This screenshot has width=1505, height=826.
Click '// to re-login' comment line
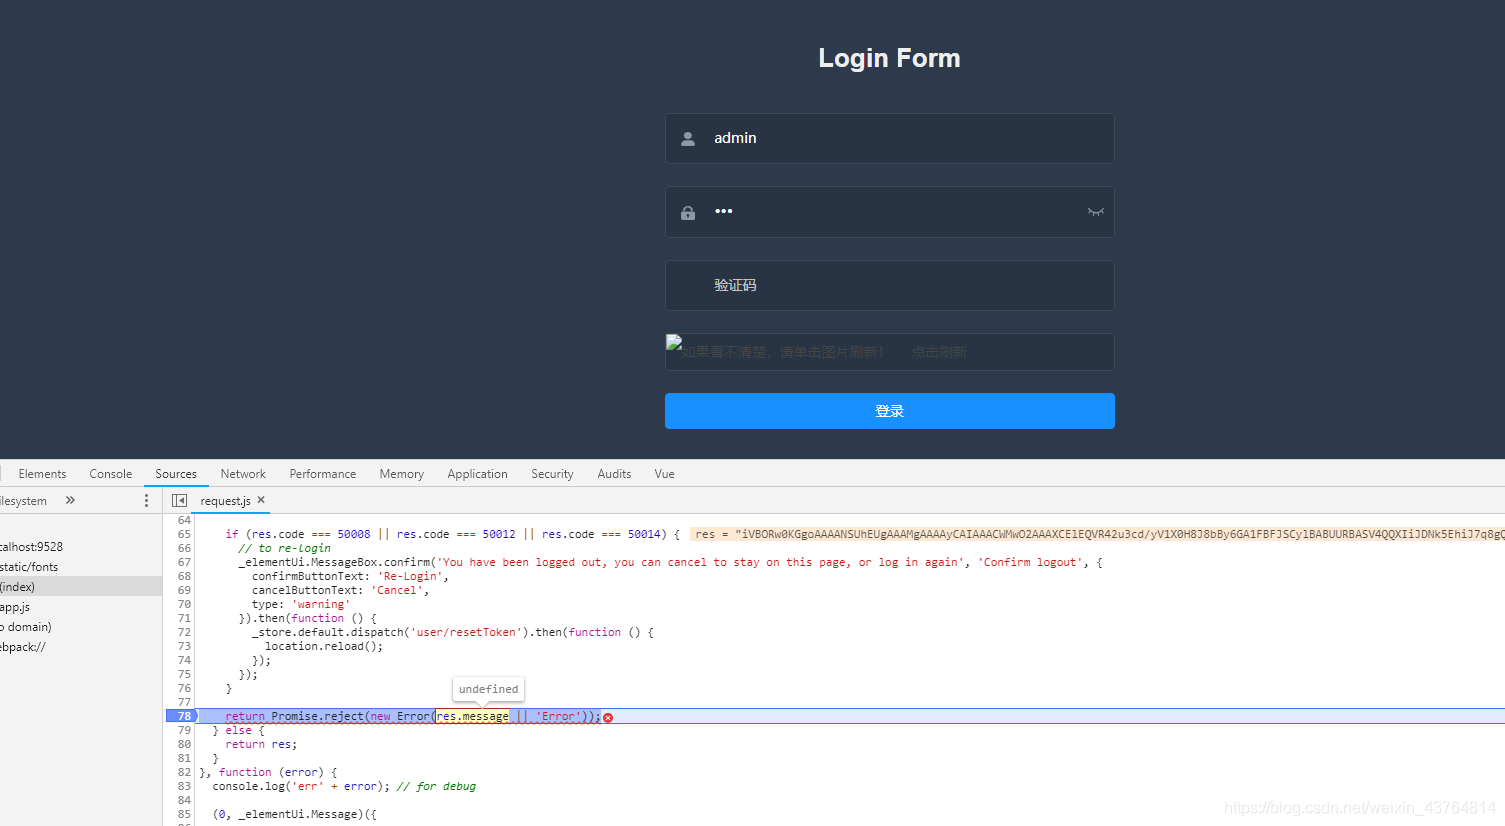[284, 548]
